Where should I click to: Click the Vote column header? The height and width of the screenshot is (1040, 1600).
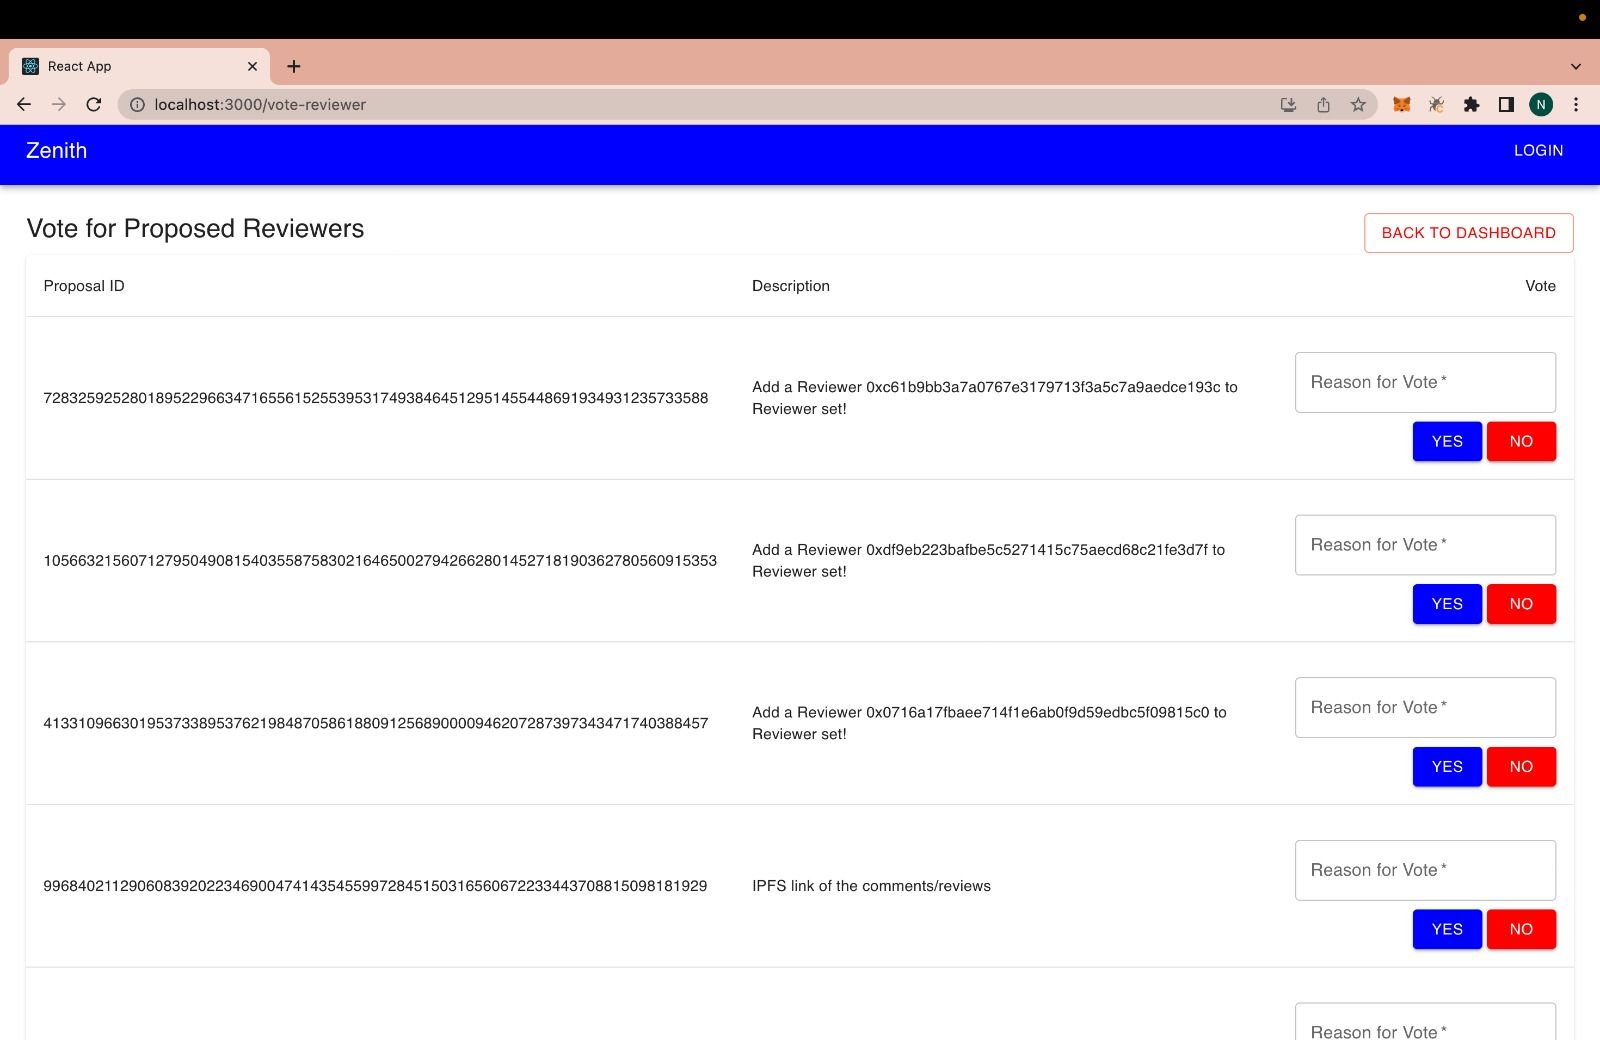pyautogui.click(x=1540, y=286)
